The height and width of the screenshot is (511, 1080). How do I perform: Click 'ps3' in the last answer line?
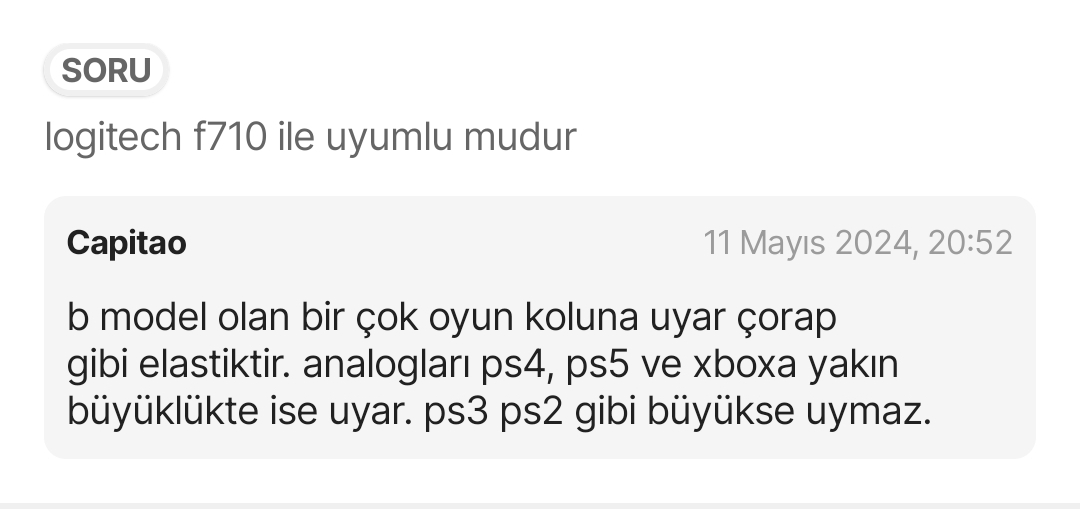pyautogui.click(x=456, y=413)
